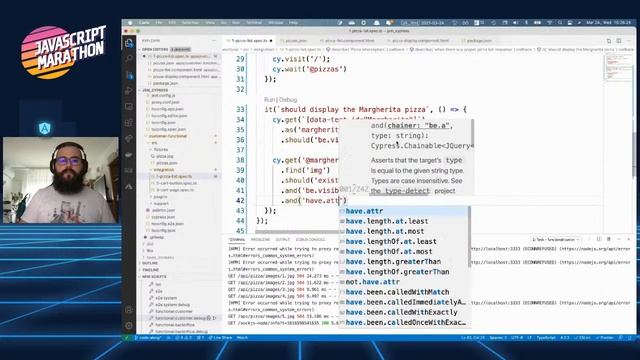Open the Manage gear icon in activity bar
The height and width of the screenshot is (360, 640).
coord(129,325)
